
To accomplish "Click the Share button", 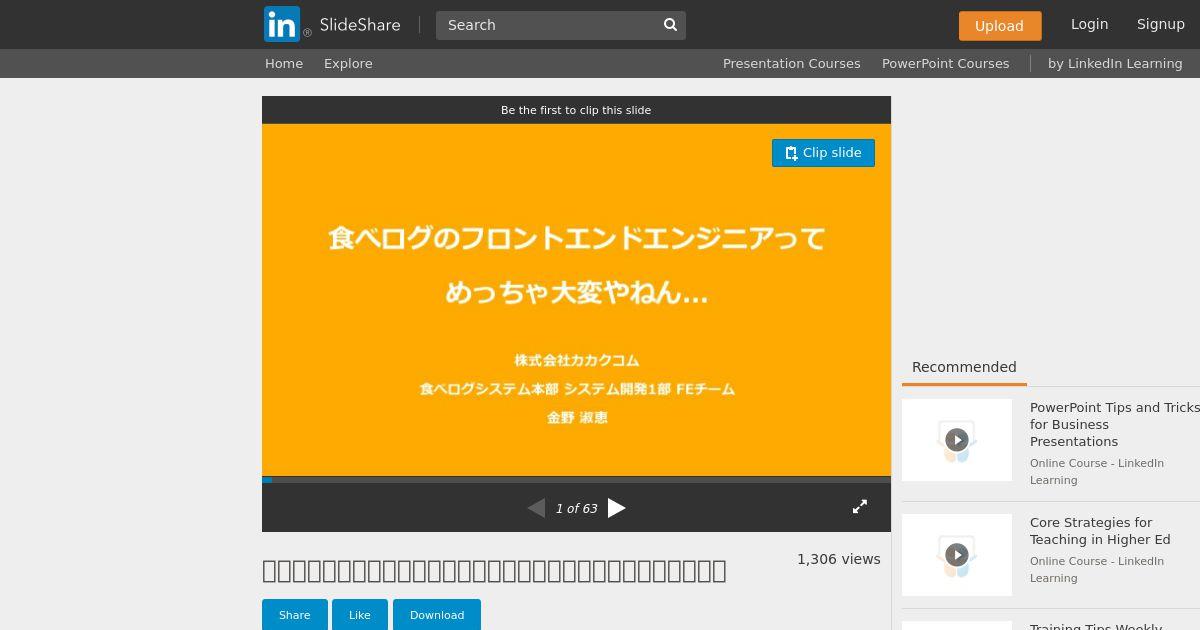I will (x=295, y=615).
